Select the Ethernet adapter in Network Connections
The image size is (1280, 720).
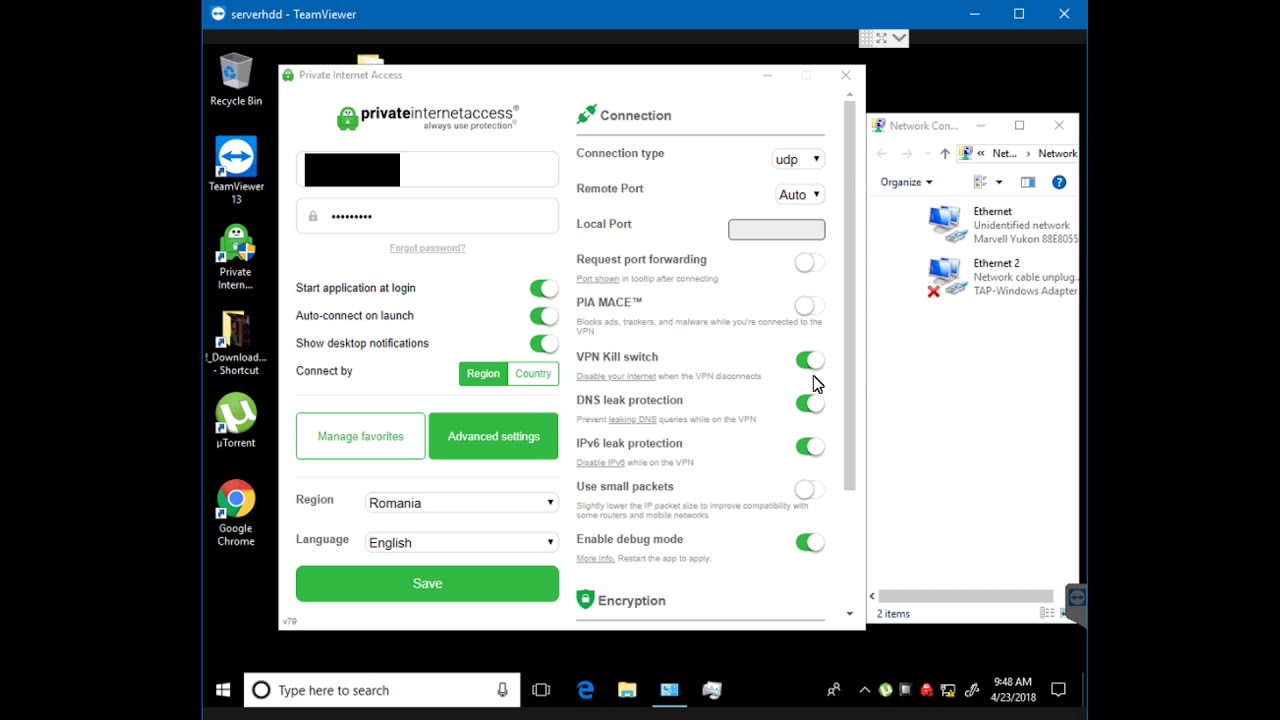click(x=1003, y=225)
